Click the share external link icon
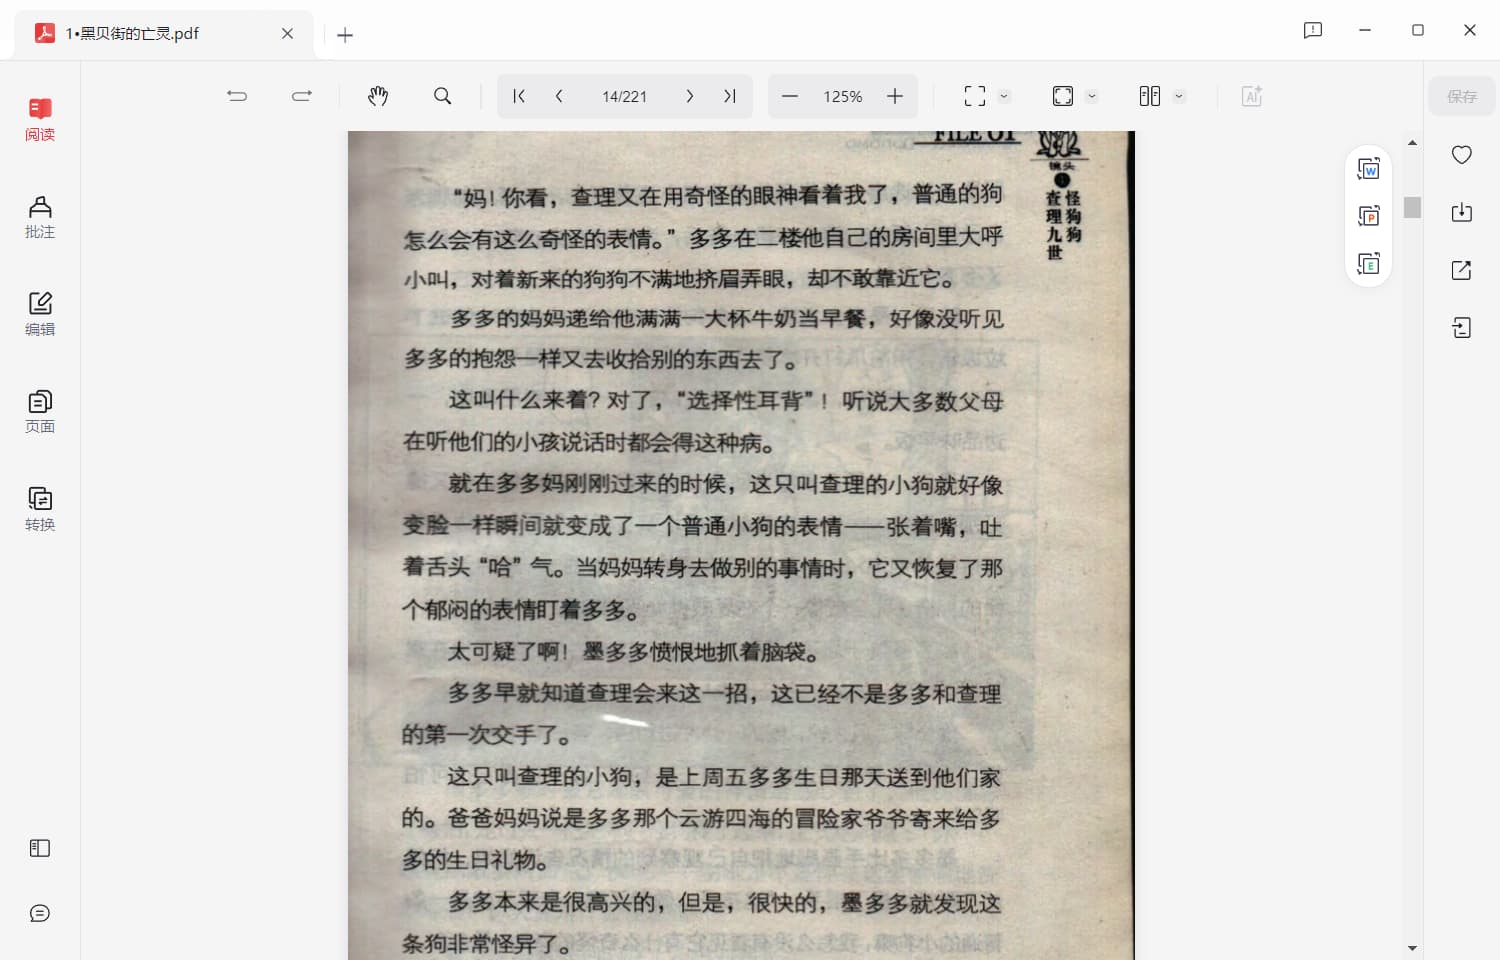Image resolution: width=1500 pixels, height=960 pixels. (1462, 270)
